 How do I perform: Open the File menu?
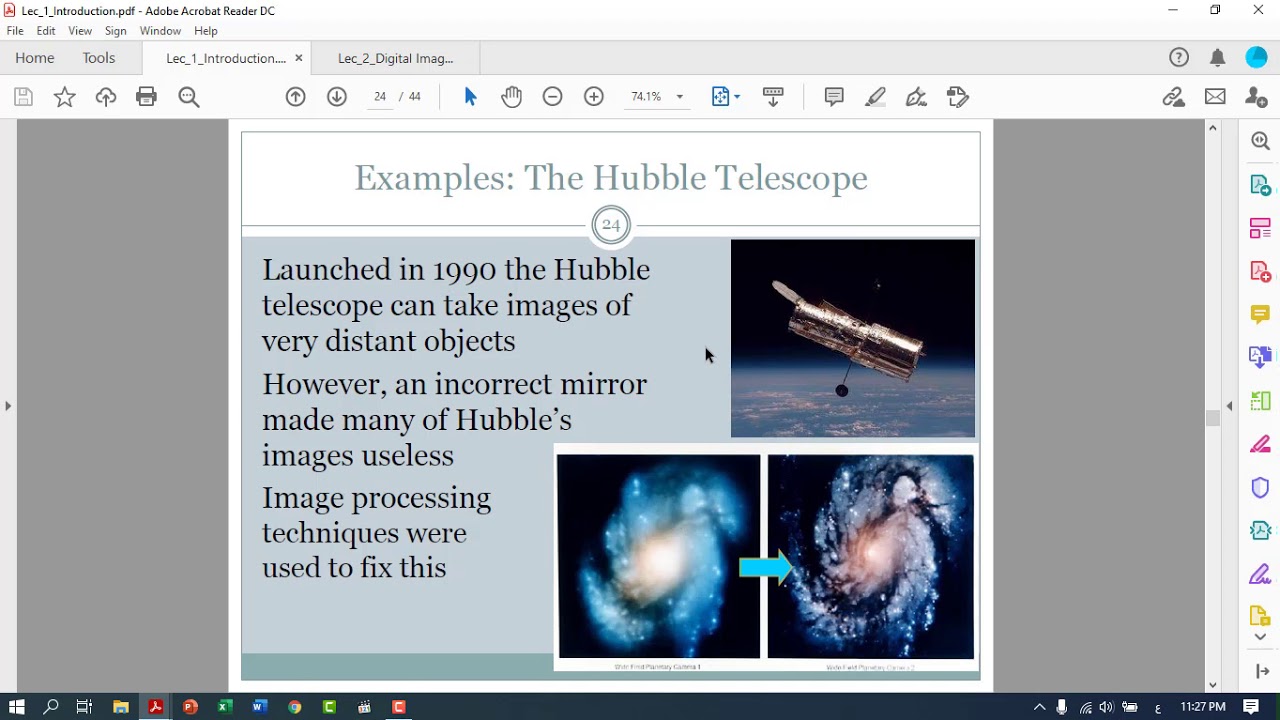coord(15,31)
